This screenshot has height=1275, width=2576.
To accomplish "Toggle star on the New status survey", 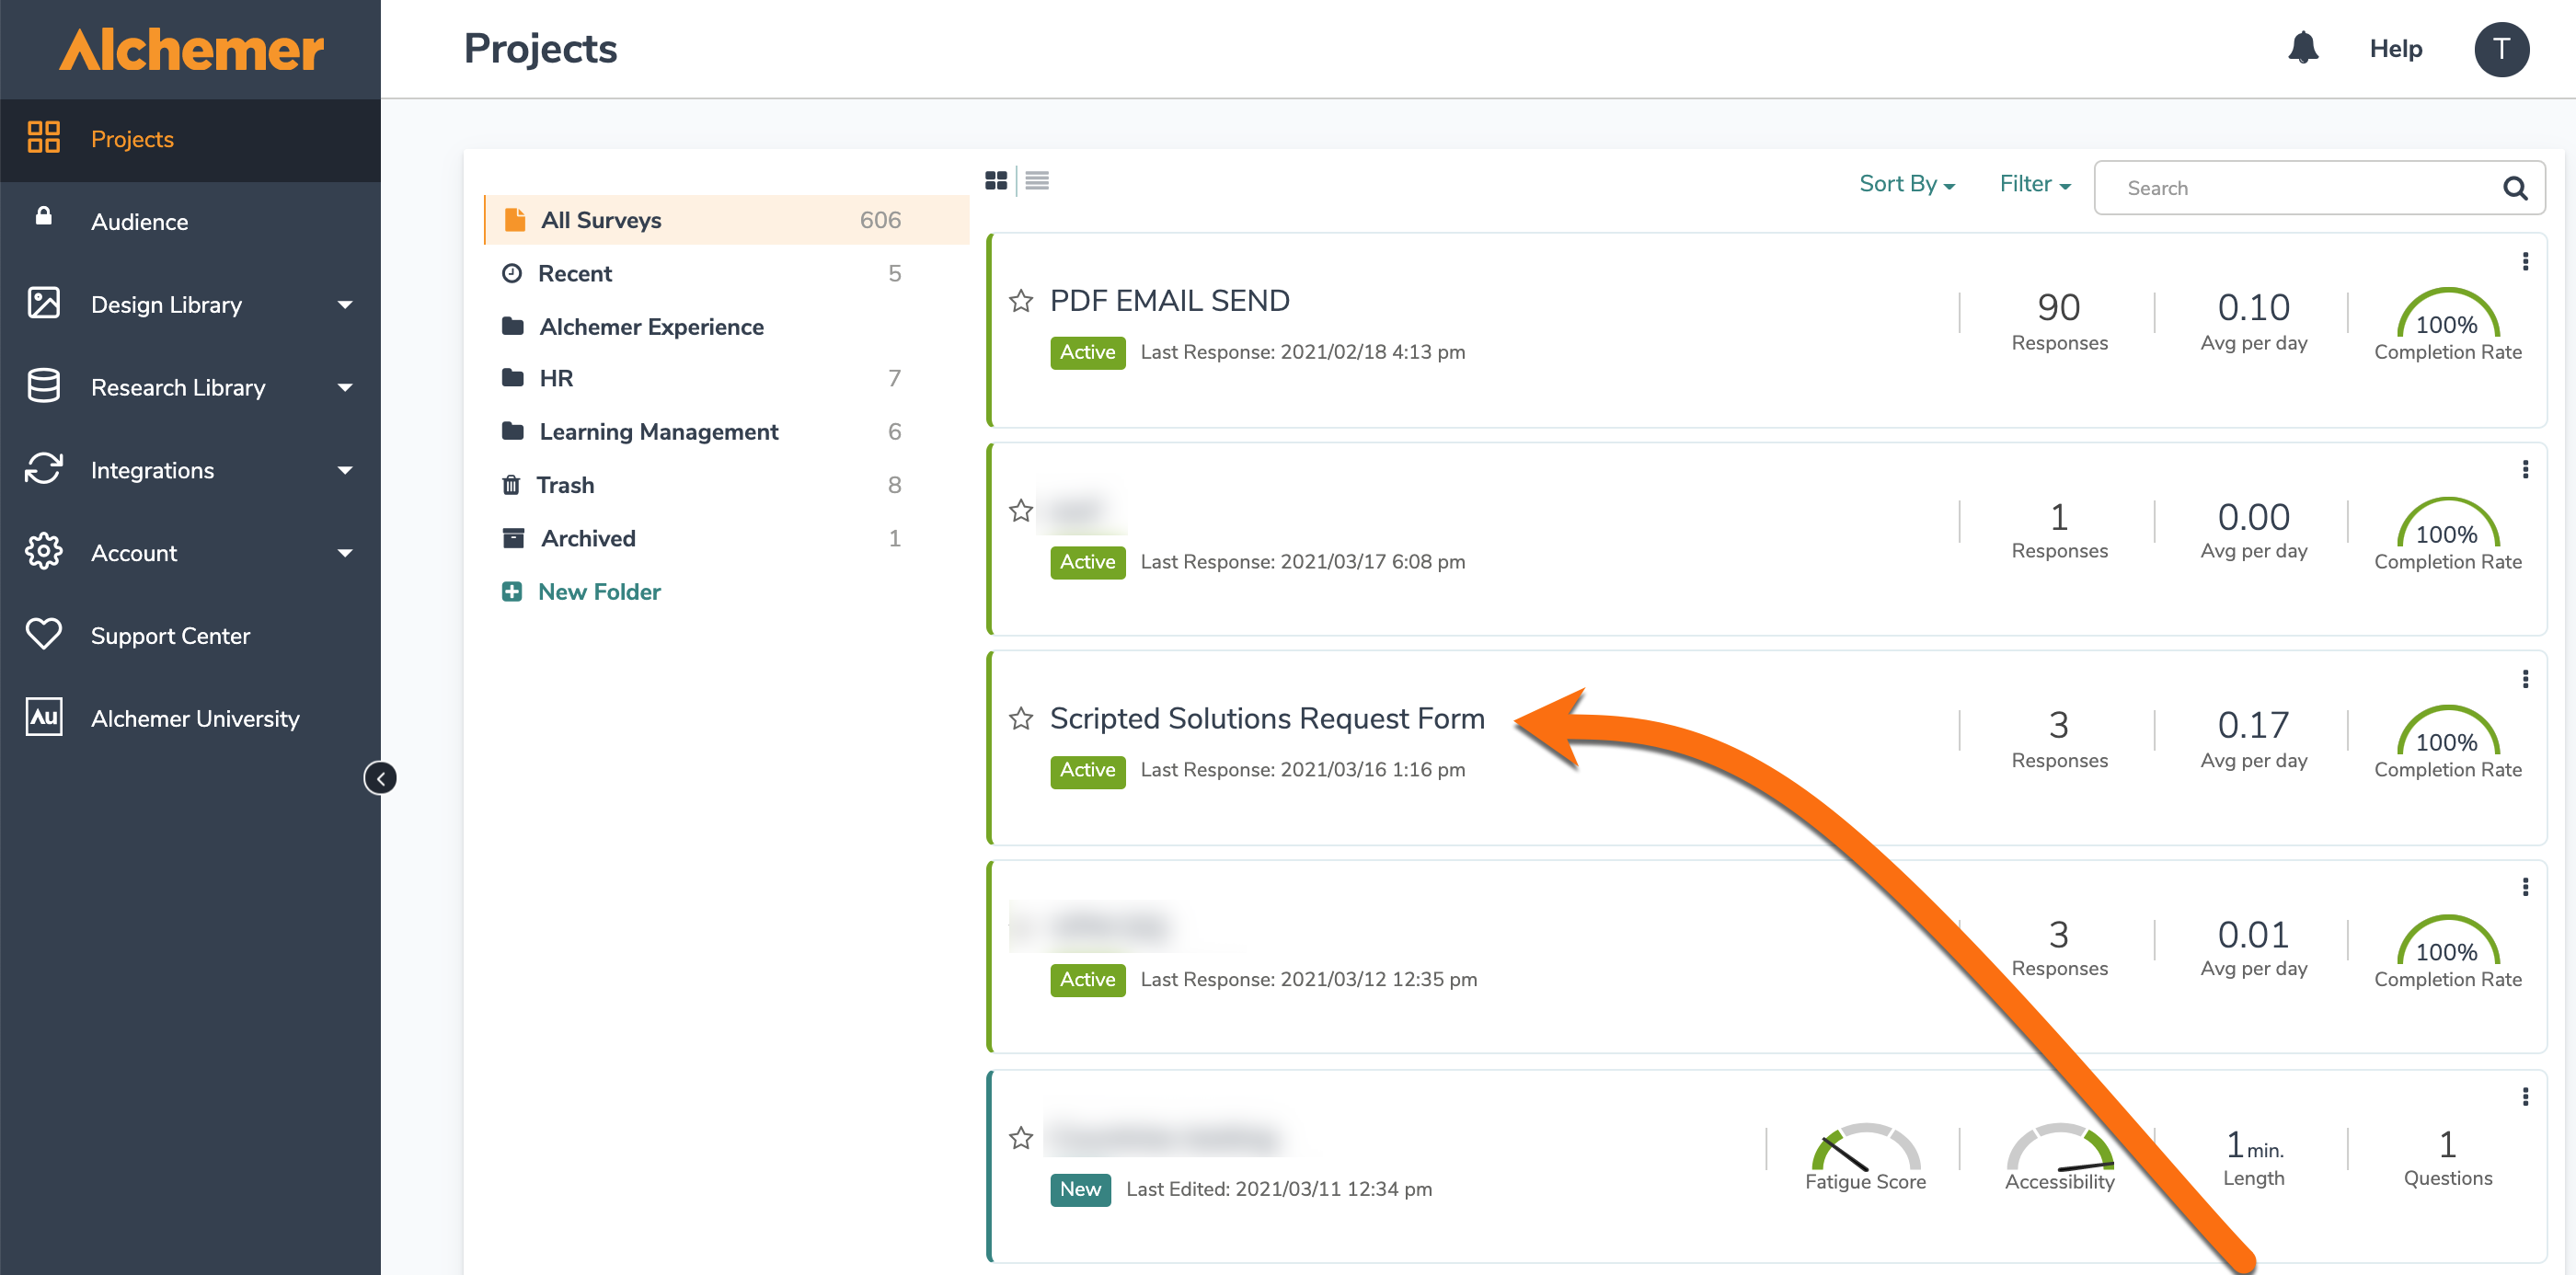I will pyautogui.click(x=1020, y=1138).
